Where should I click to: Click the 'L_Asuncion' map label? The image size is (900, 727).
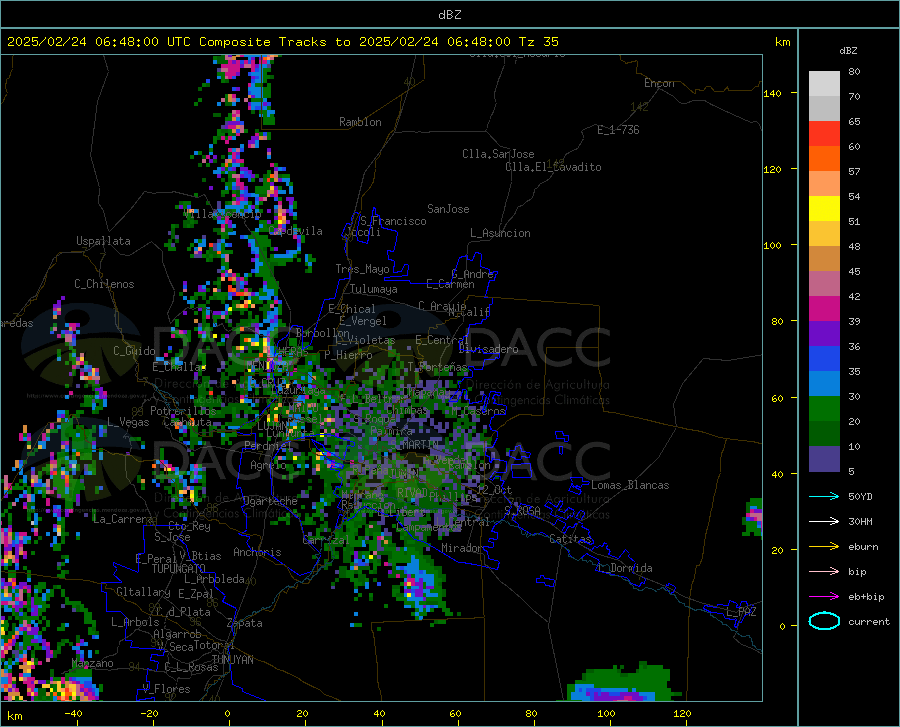click(500, 233)
